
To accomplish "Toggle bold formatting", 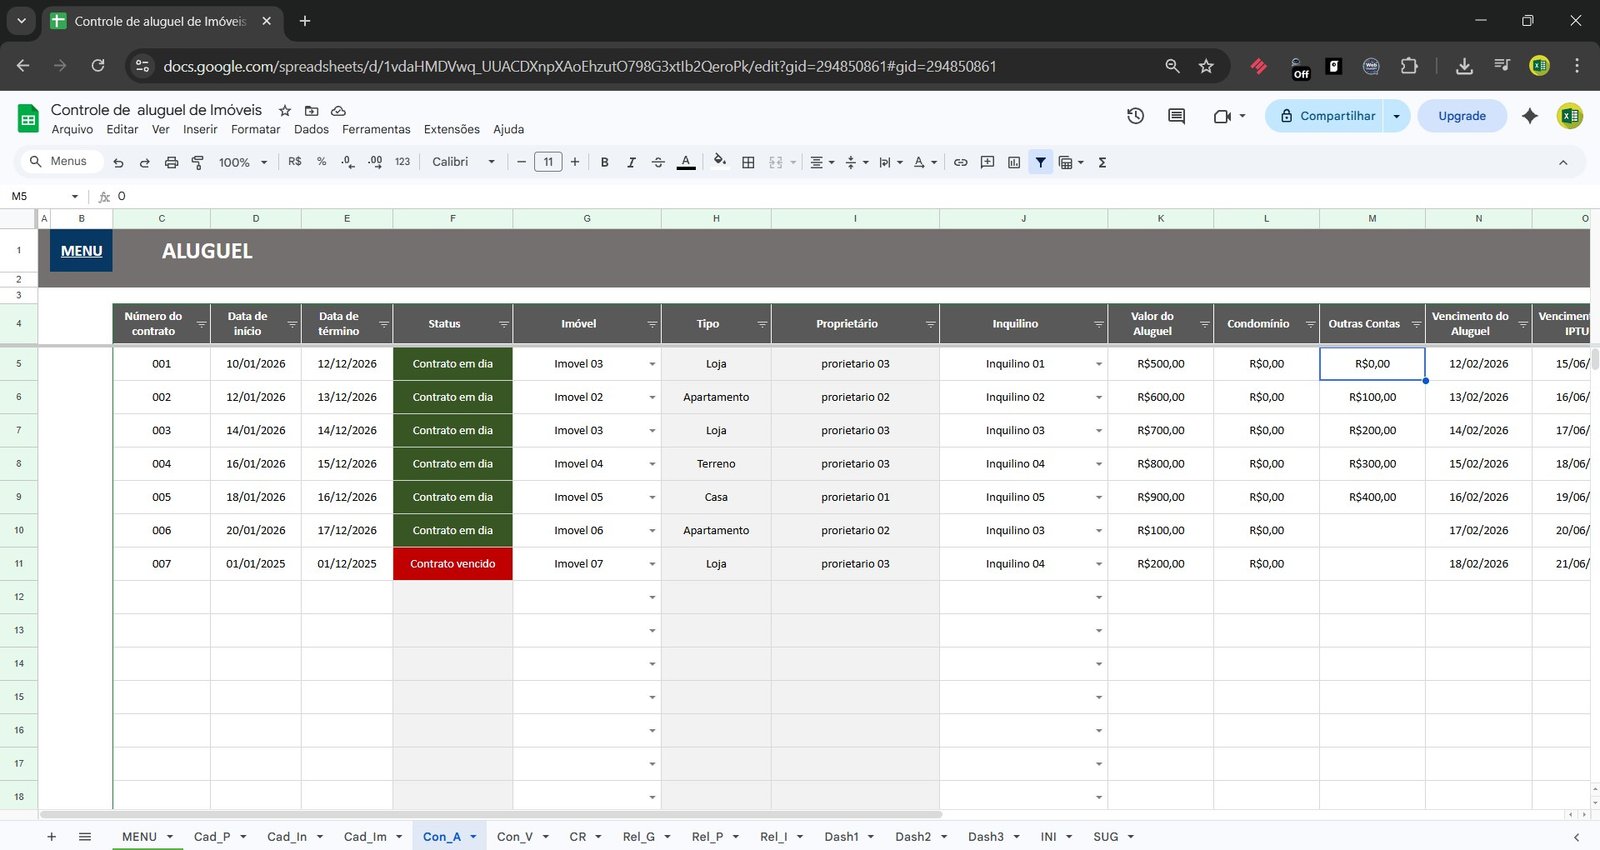I will pos(604,162).
